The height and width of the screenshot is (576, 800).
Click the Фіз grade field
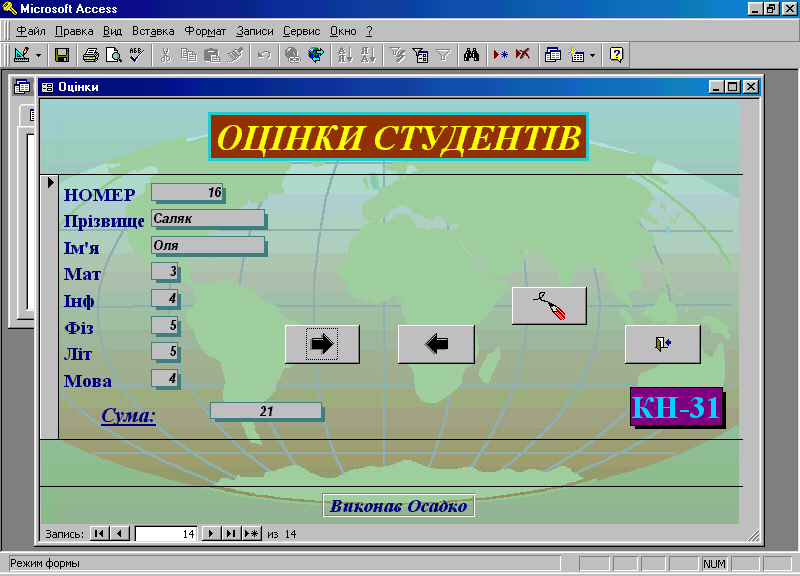click(x=165, y=325)
